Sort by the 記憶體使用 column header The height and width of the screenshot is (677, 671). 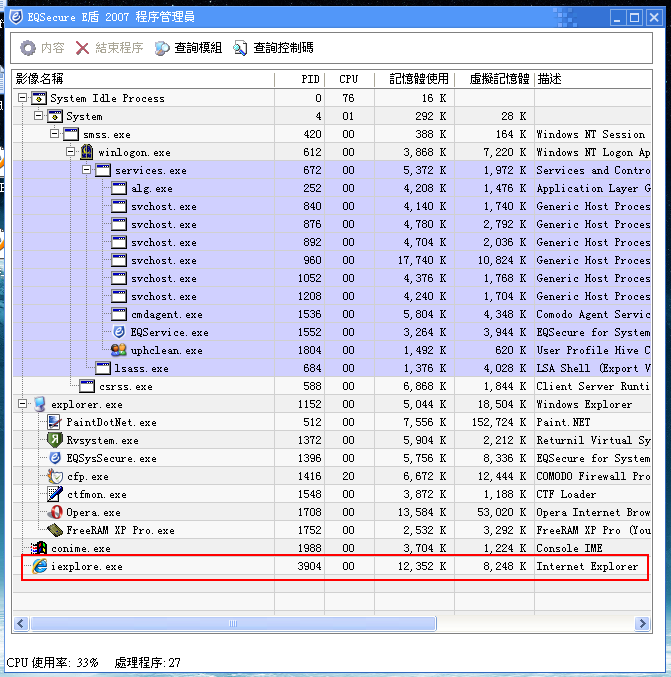(x=414, y=79)
